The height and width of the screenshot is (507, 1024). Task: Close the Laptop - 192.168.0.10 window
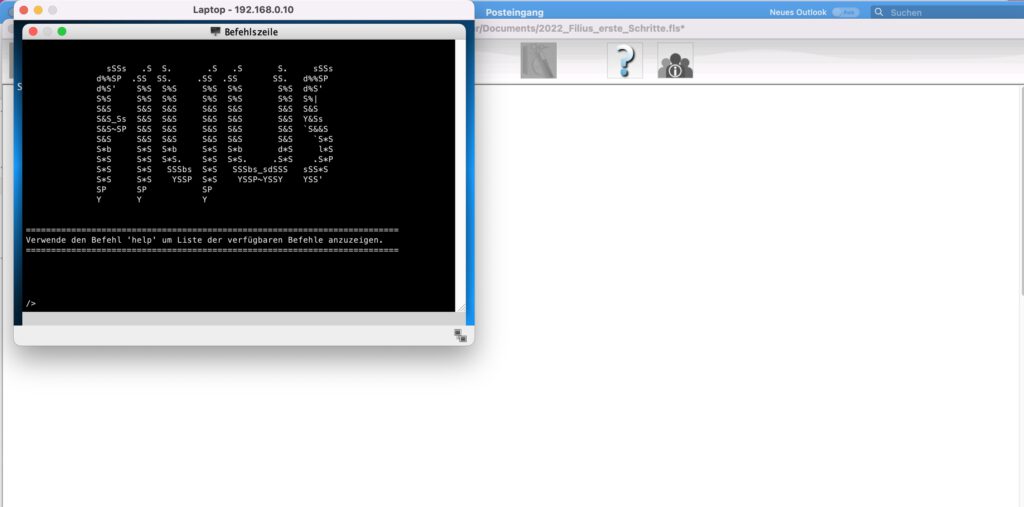point(24,10)
